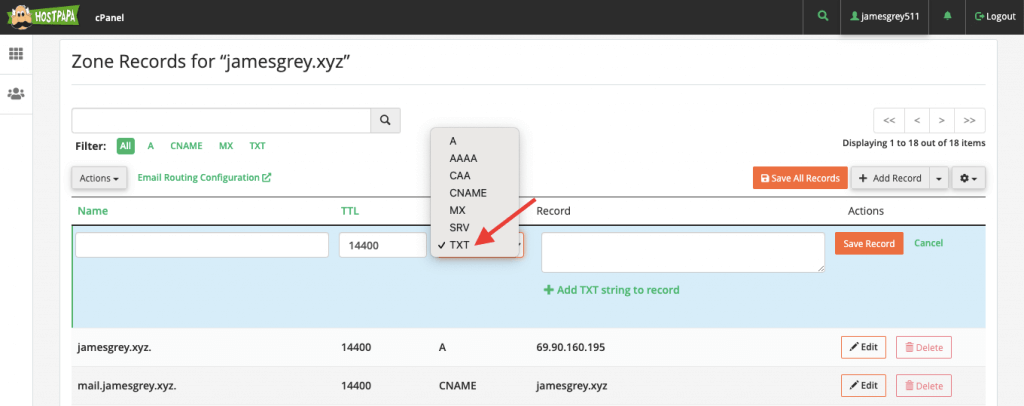Image resolution: width=1024 pixels, height=406 pixels.
Task: Click the new record Name field
Action: click(202, 245)
